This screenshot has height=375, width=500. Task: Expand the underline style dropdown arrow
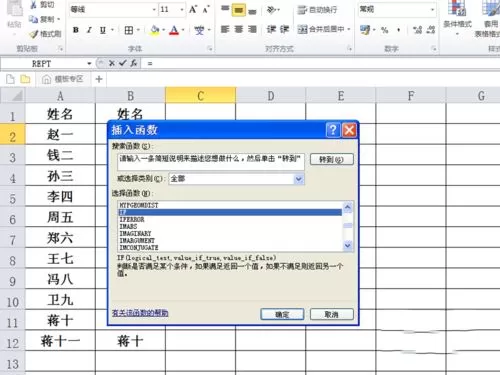(x=112, y=30)
